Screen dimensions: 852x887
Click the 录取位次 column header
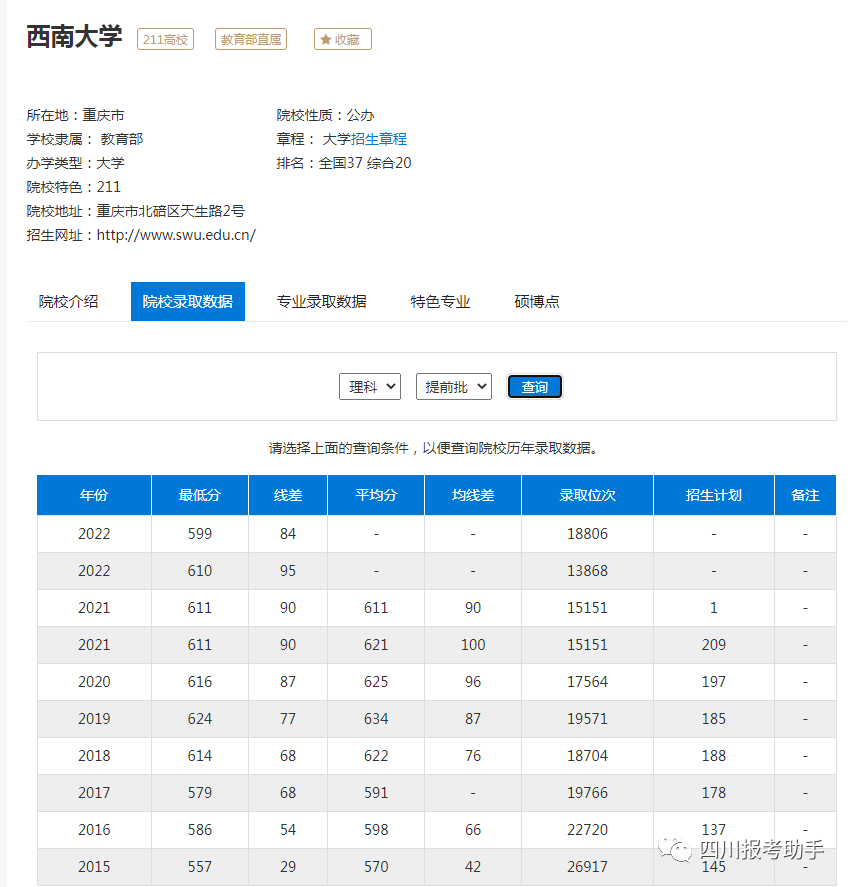click(587, 495)
